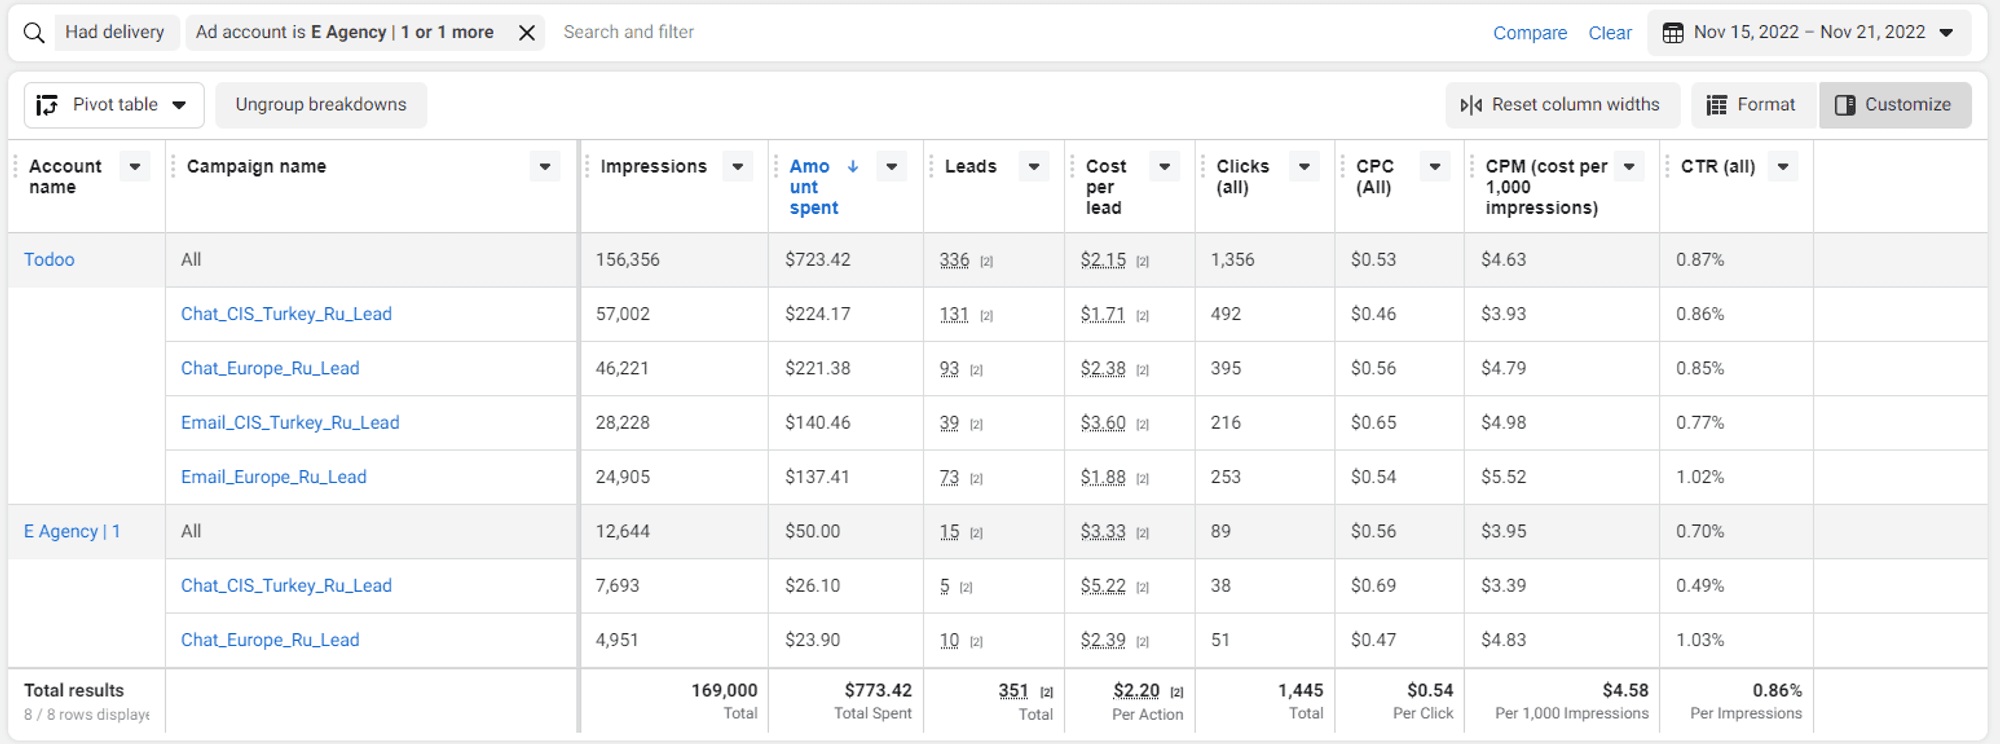Screen dimensions: 2000x744
Task: Click the footnote marker beside 336 leads
Action: click(986, 262)
